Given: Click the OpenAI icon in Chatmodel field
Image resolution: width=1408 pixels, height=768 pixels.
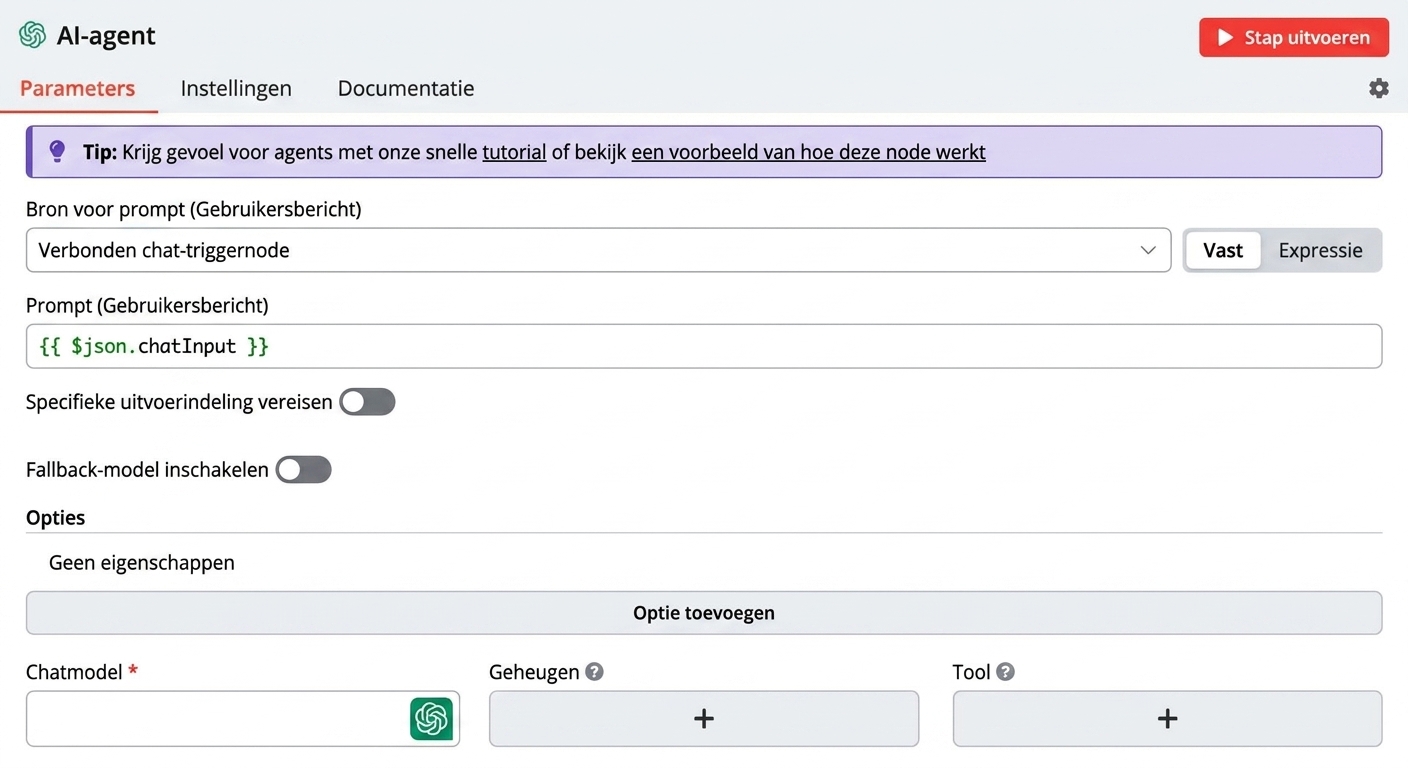Looking at the screenshot, I should click(431, 718).
